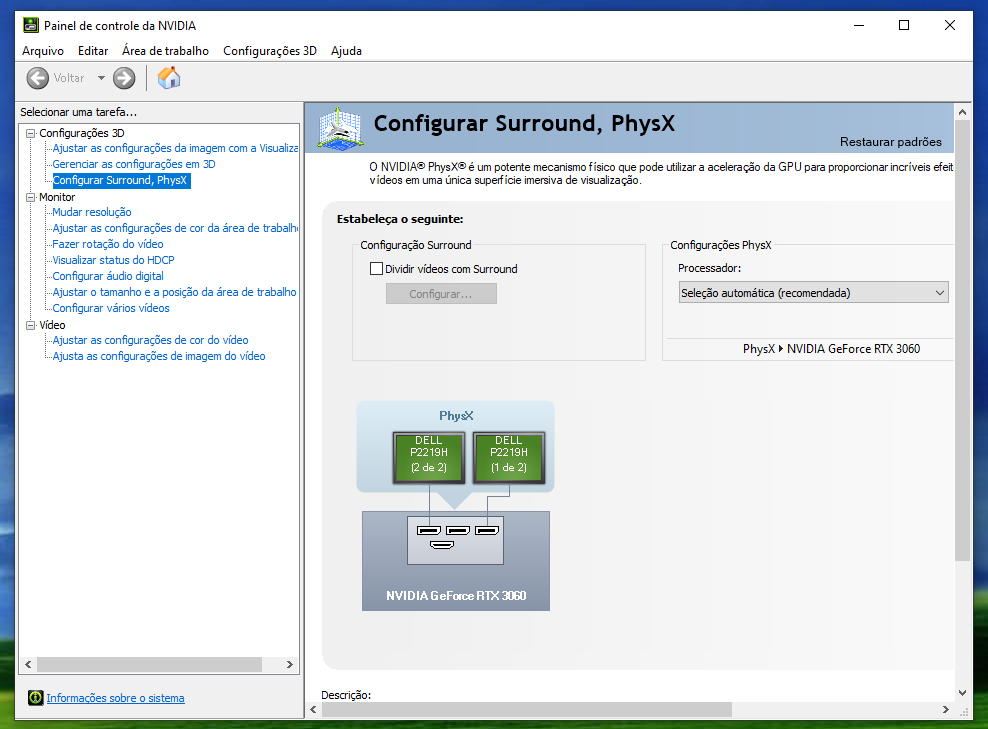988x729 pixels.
Task: Open Ajustar o tamanho e a posição da área de trabalho
Action: tap(175, 292)
